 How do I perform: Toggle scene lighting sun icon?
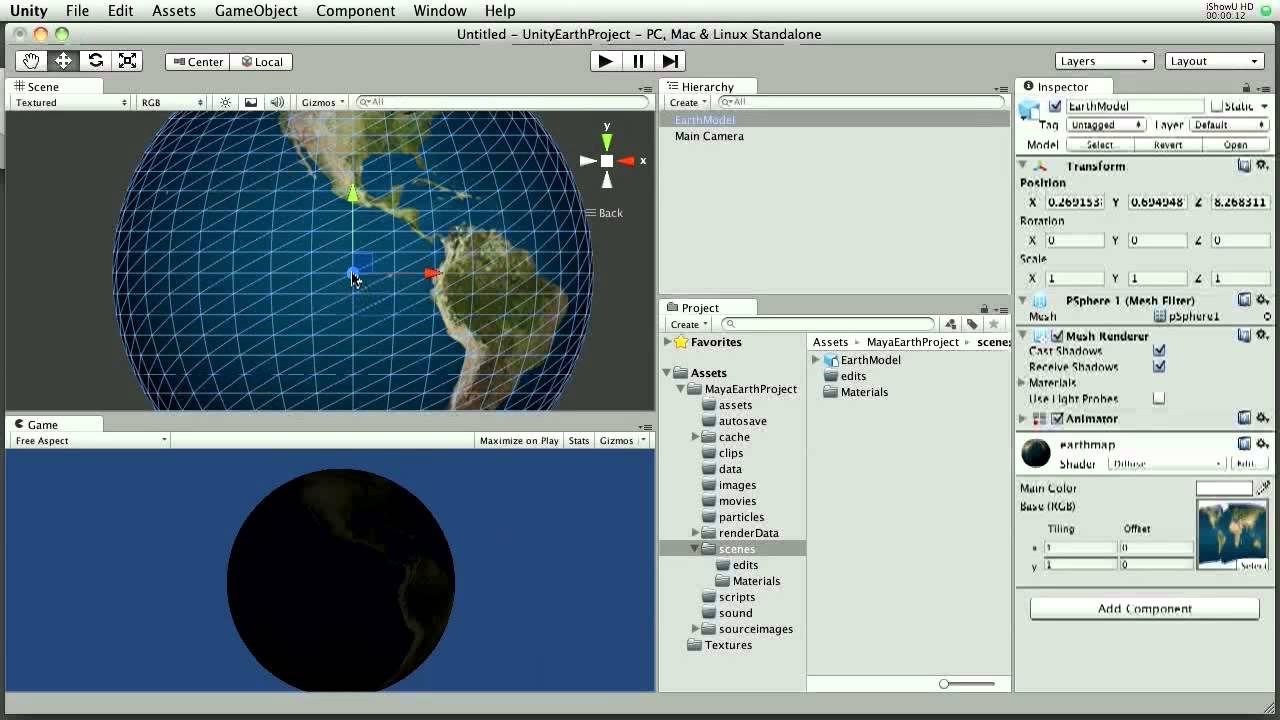[x=225, y=102]
